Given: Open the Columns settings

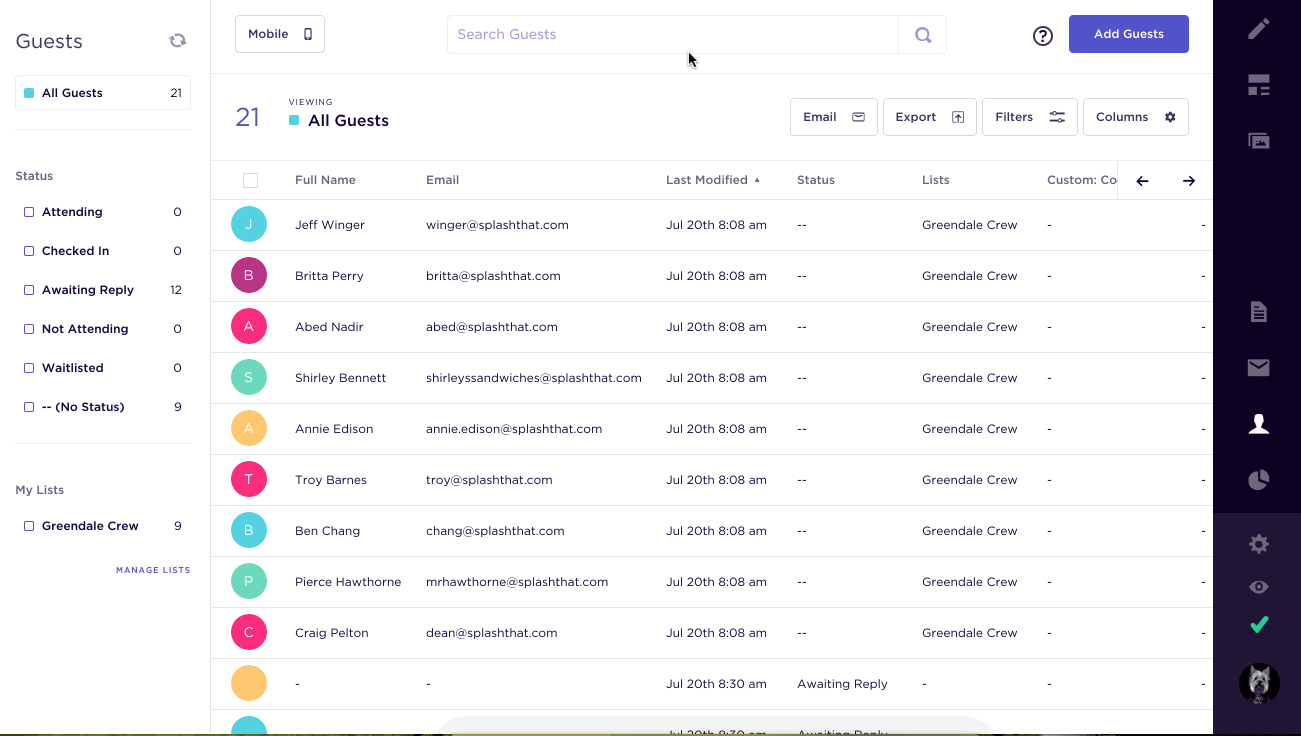Looking at the screenshot, I should 1136,117.
